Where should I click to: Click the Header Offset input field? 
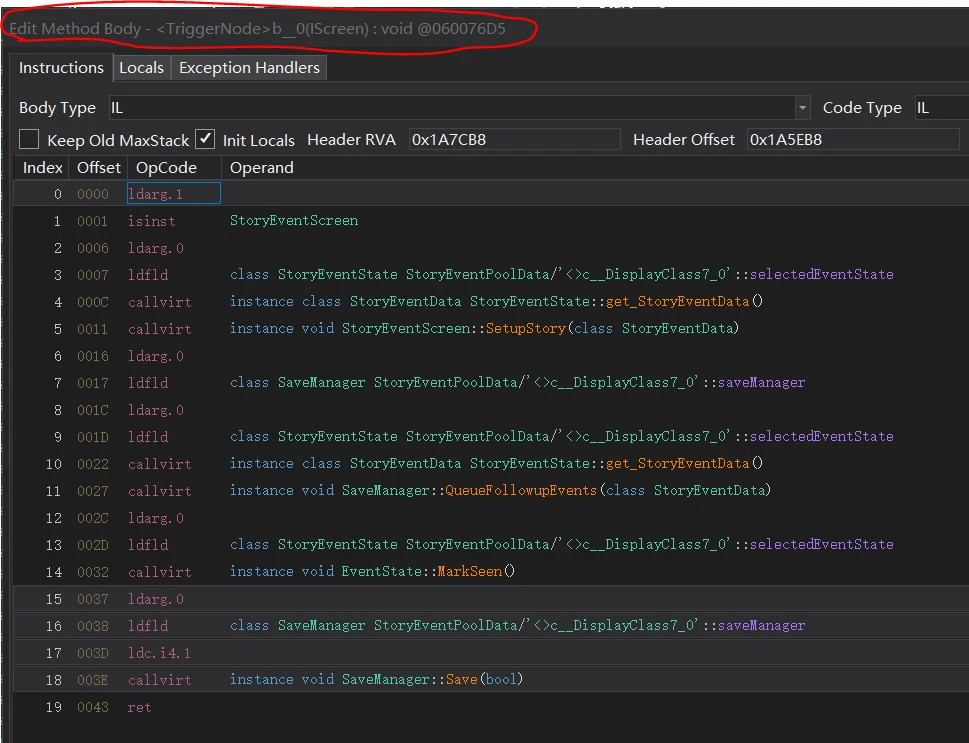(853, 140)
